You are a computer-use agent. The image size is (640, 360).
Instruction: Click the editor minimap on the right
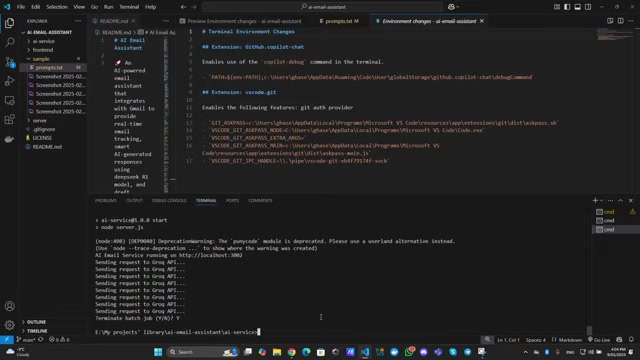[x=615, y=34]
